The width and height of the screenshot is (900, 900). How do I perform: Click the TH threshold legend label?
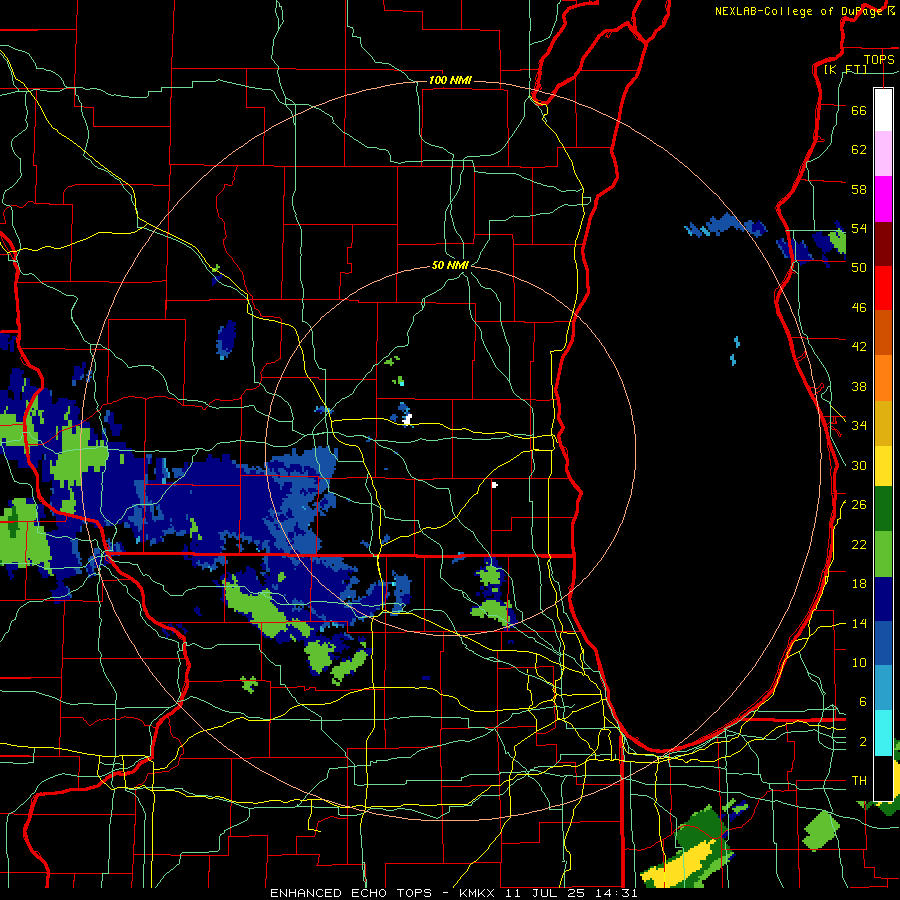859,781
